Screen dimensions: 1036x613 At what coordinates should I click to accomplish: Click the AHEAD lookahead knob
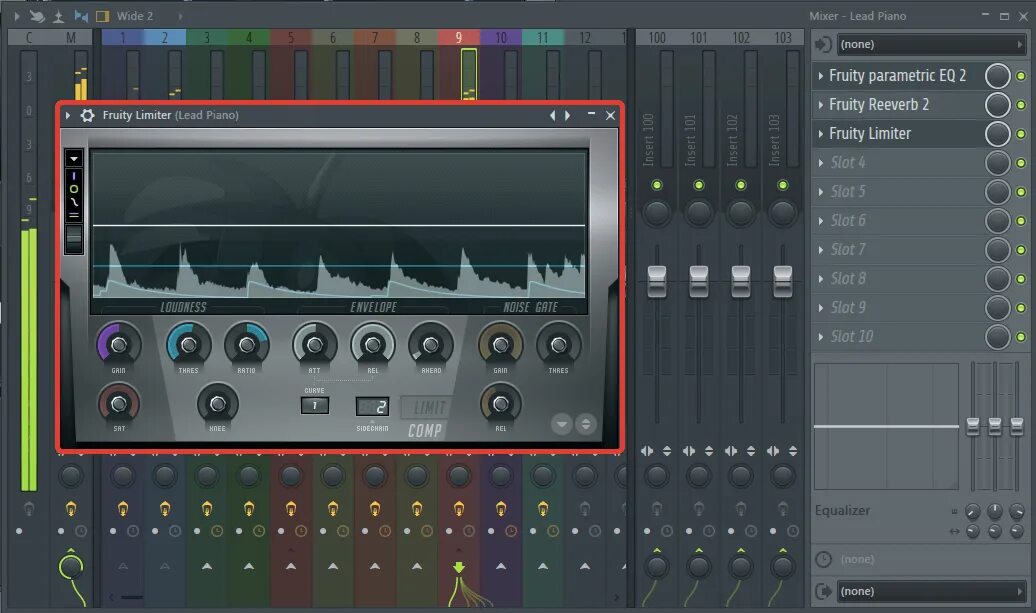point(431,344)
